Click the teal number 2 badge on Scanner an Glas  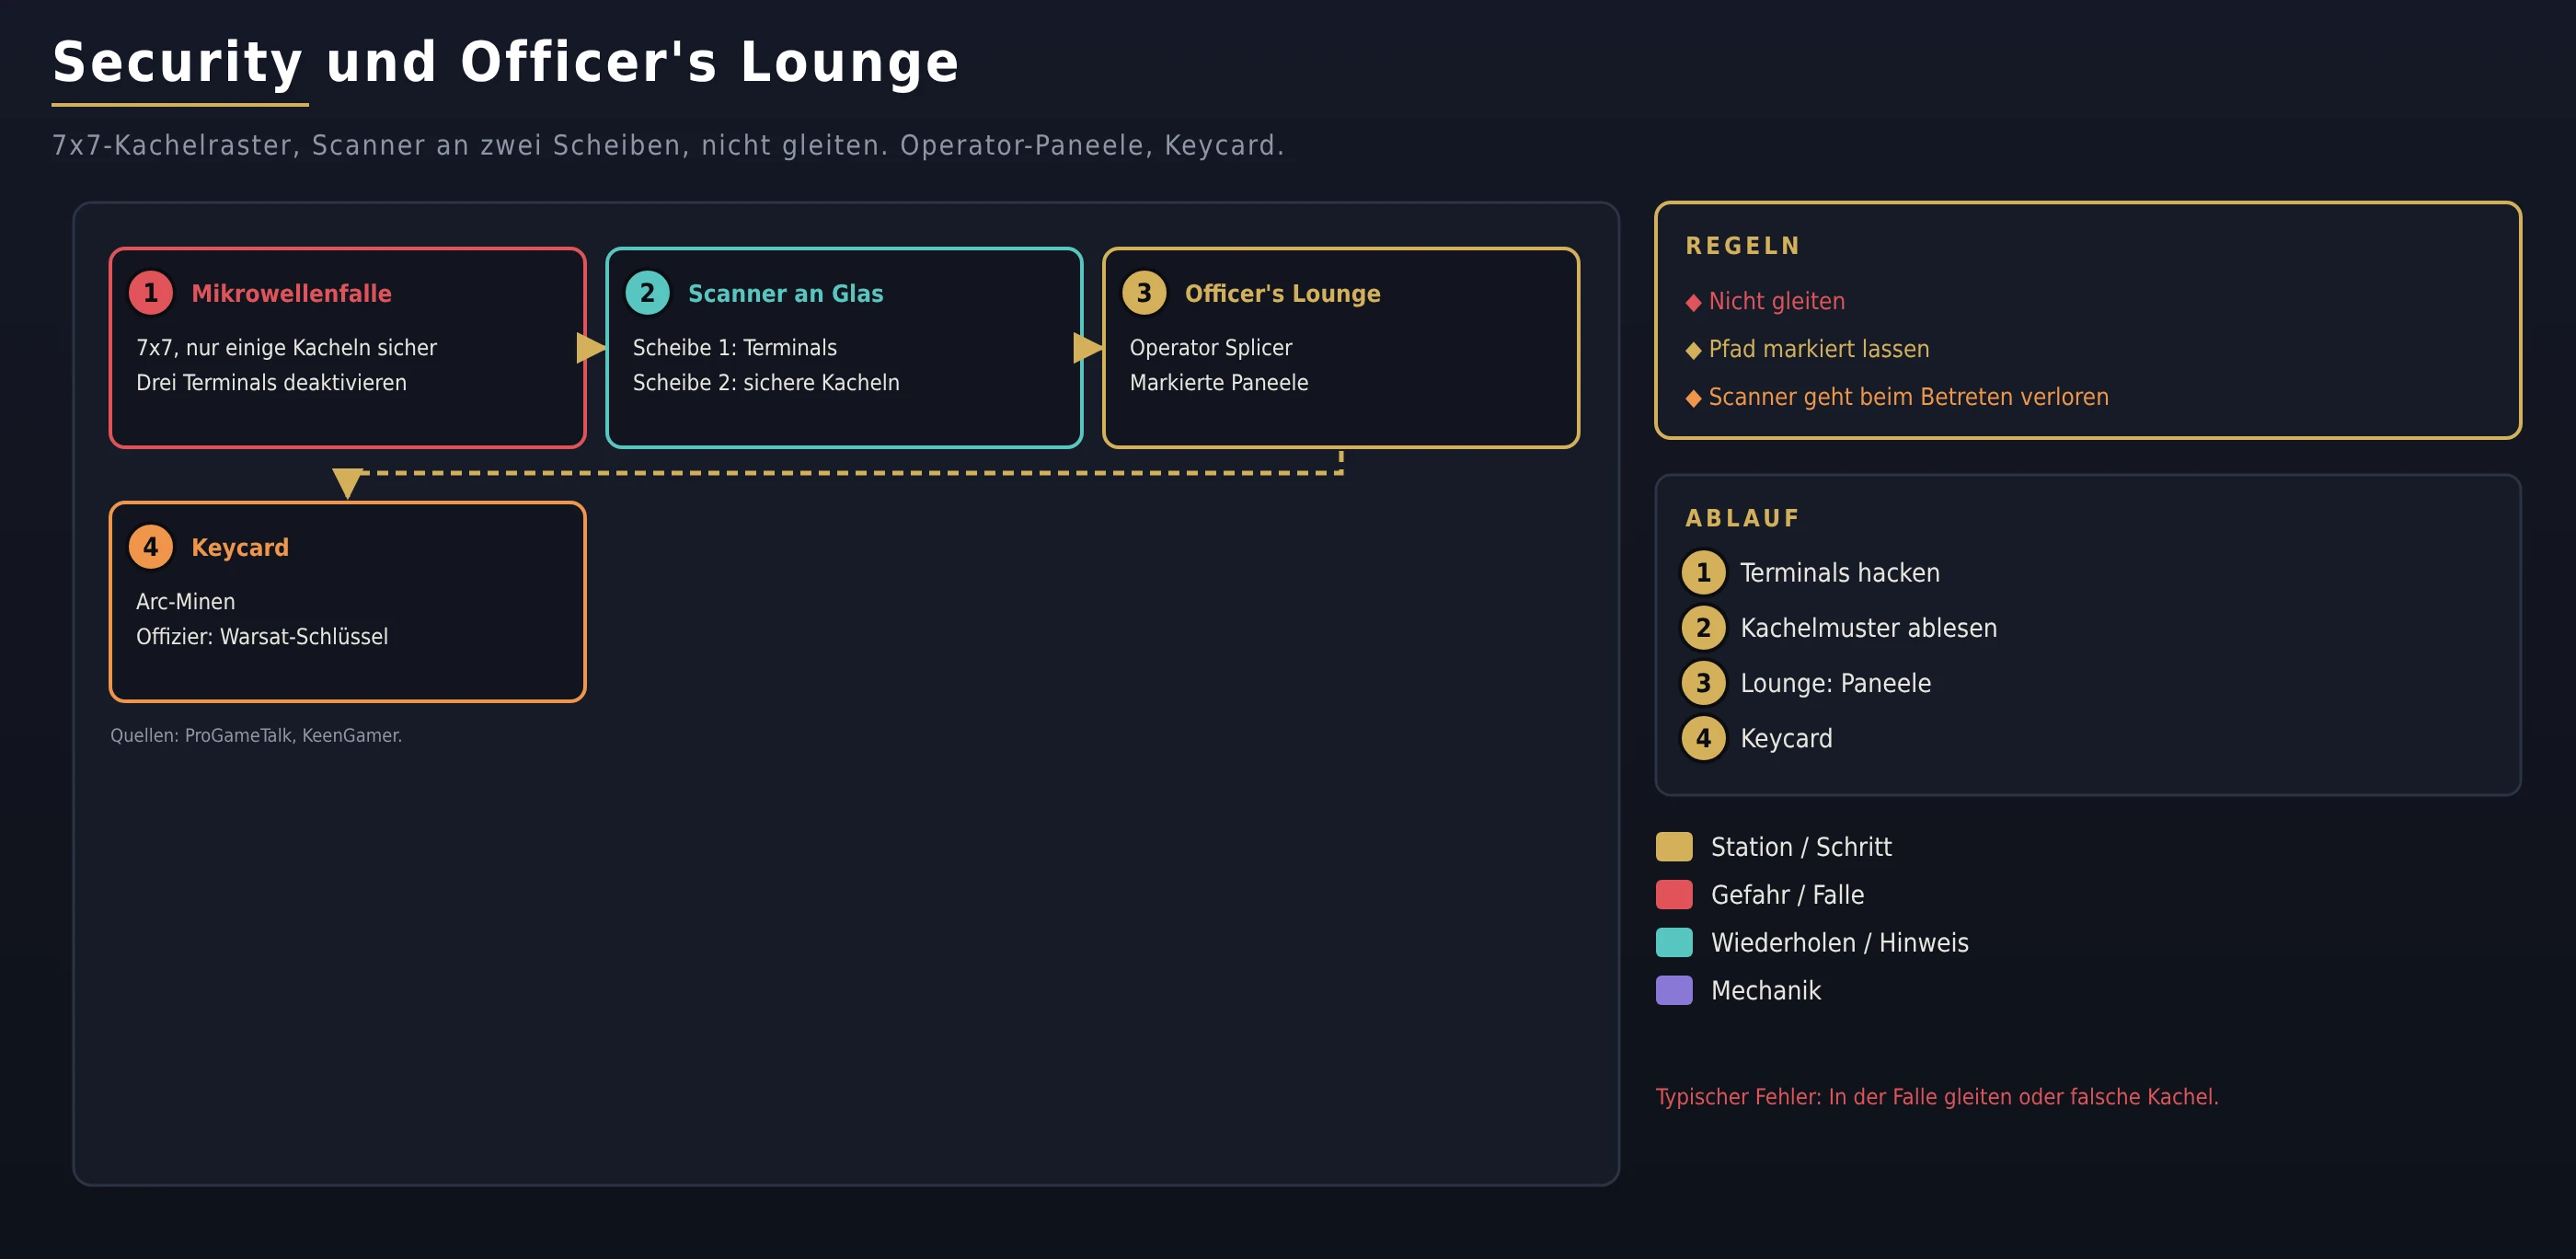pos(647,293)
